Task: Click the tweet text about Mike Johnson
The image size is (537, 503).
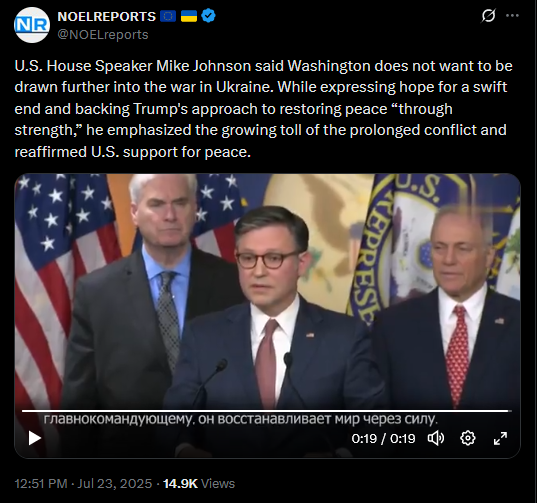Action: 263,109
